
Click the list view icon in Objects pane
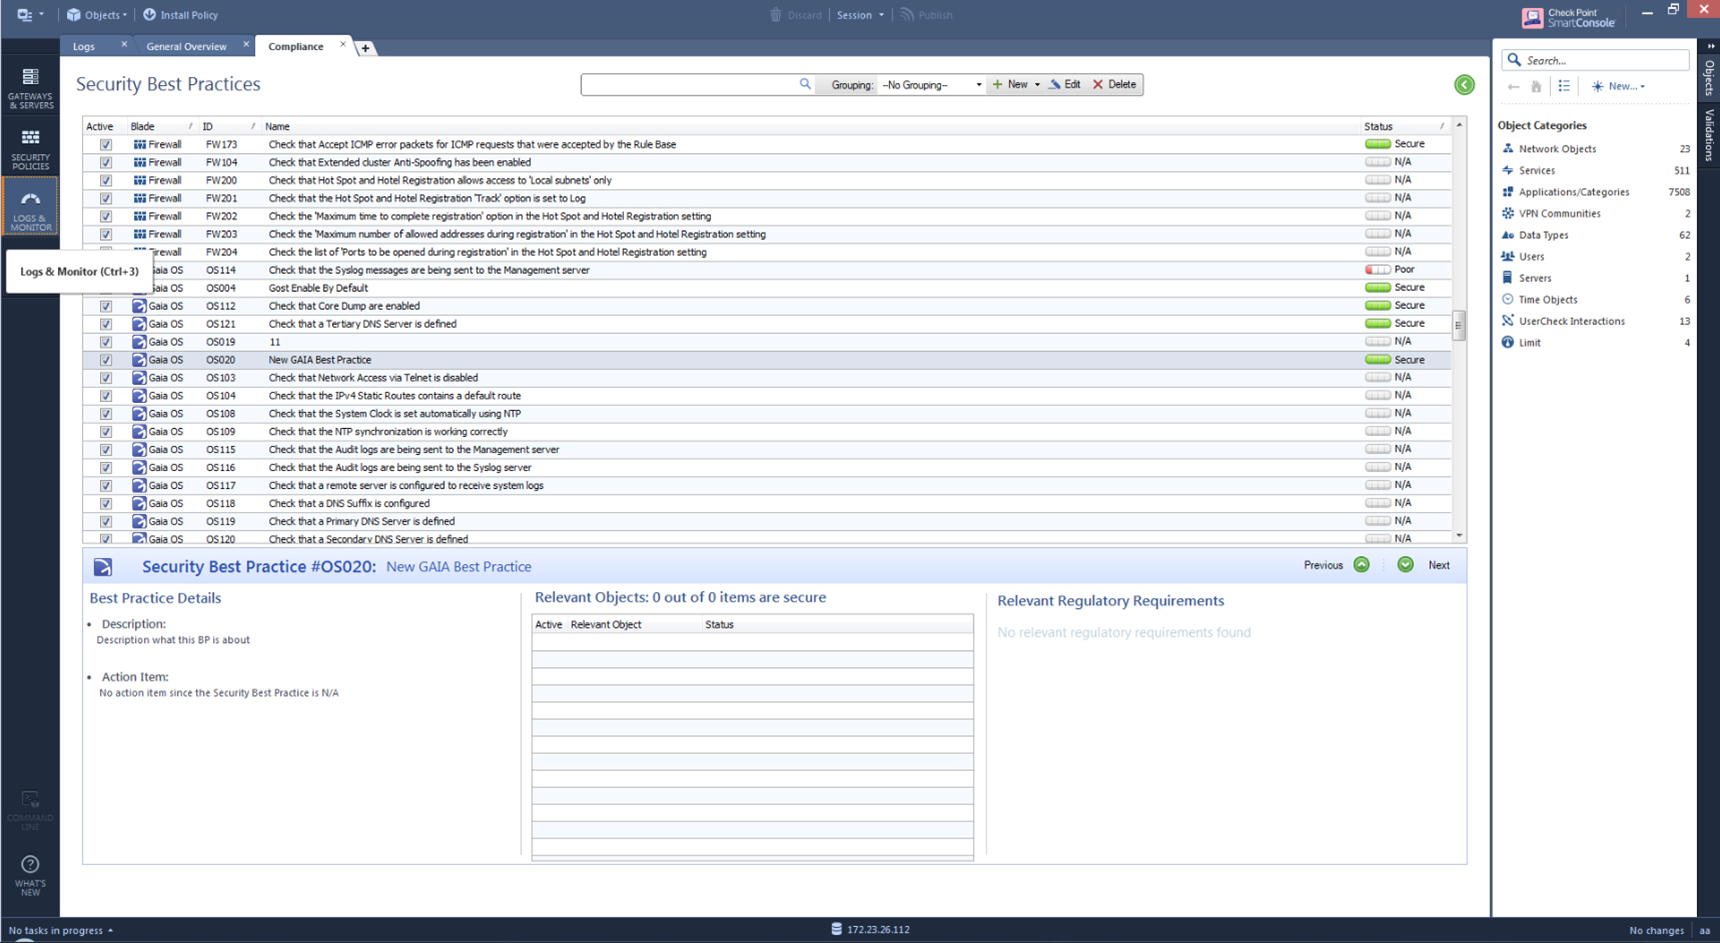pyautogui.click(x=1564, y=87)
